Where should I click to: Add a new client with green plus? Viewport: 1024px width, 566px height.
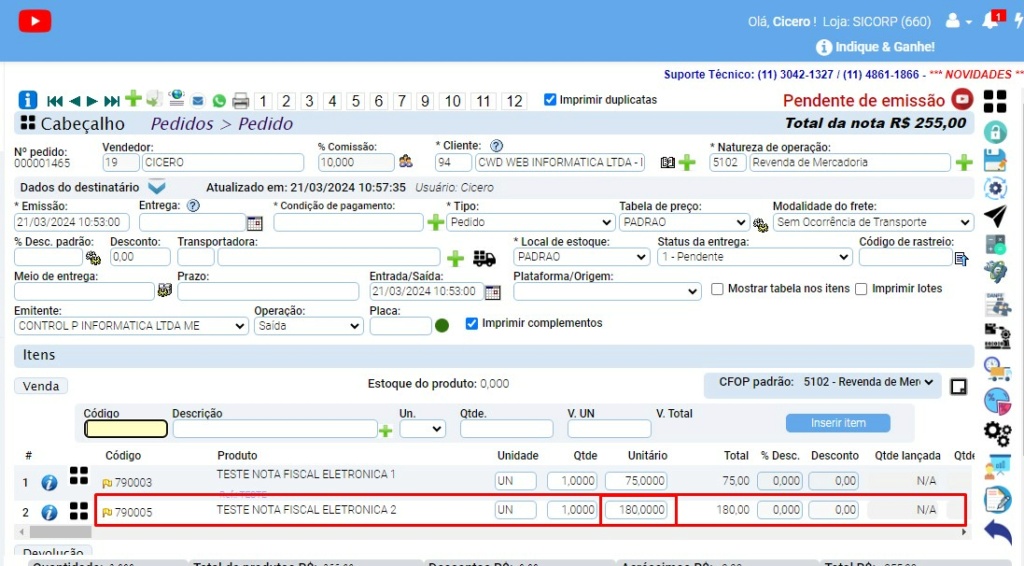point(686,163)
